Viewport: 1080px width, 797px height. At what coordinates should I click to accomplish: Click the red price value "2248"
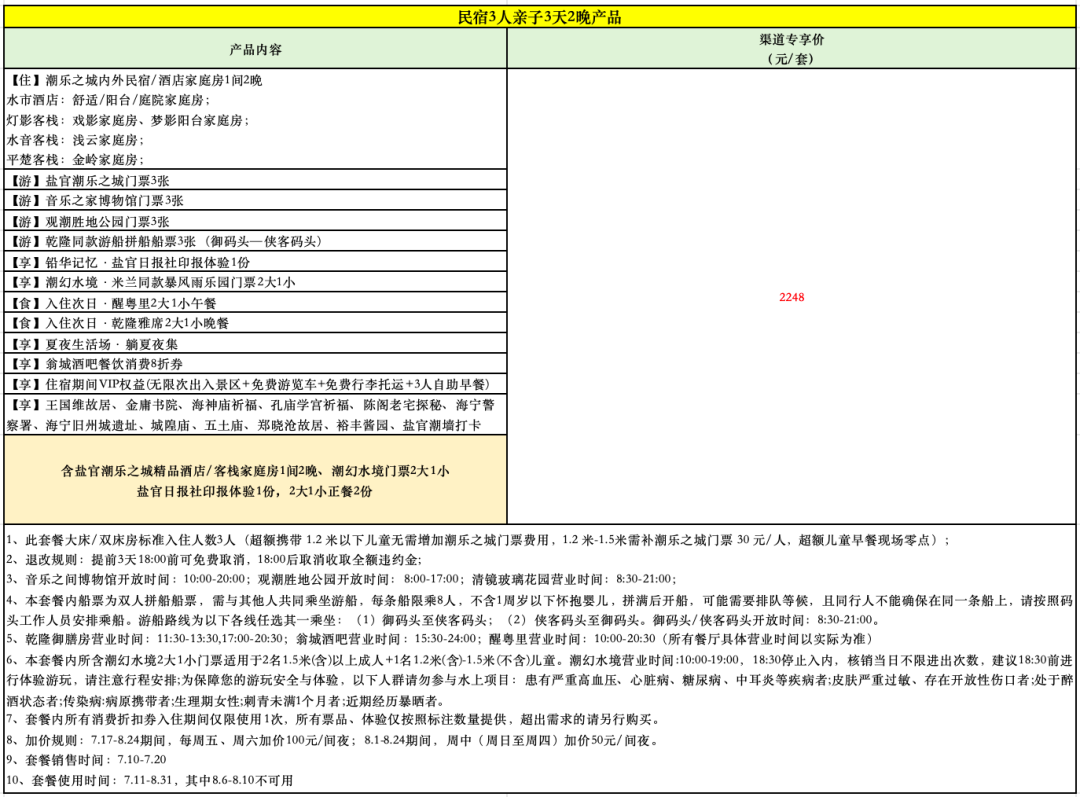[791, 297]
